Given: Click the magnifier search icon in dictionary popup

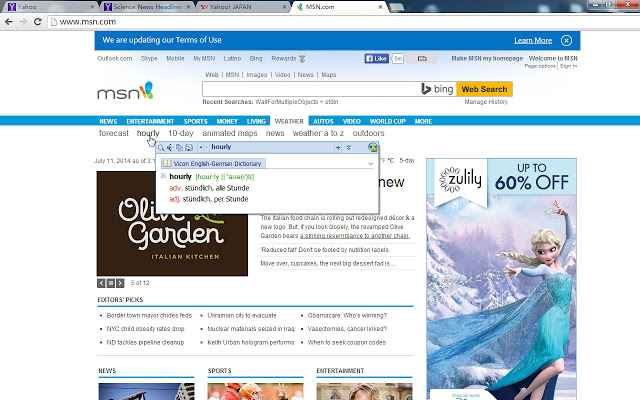Looking at the screenshot, I should [161, 147].
